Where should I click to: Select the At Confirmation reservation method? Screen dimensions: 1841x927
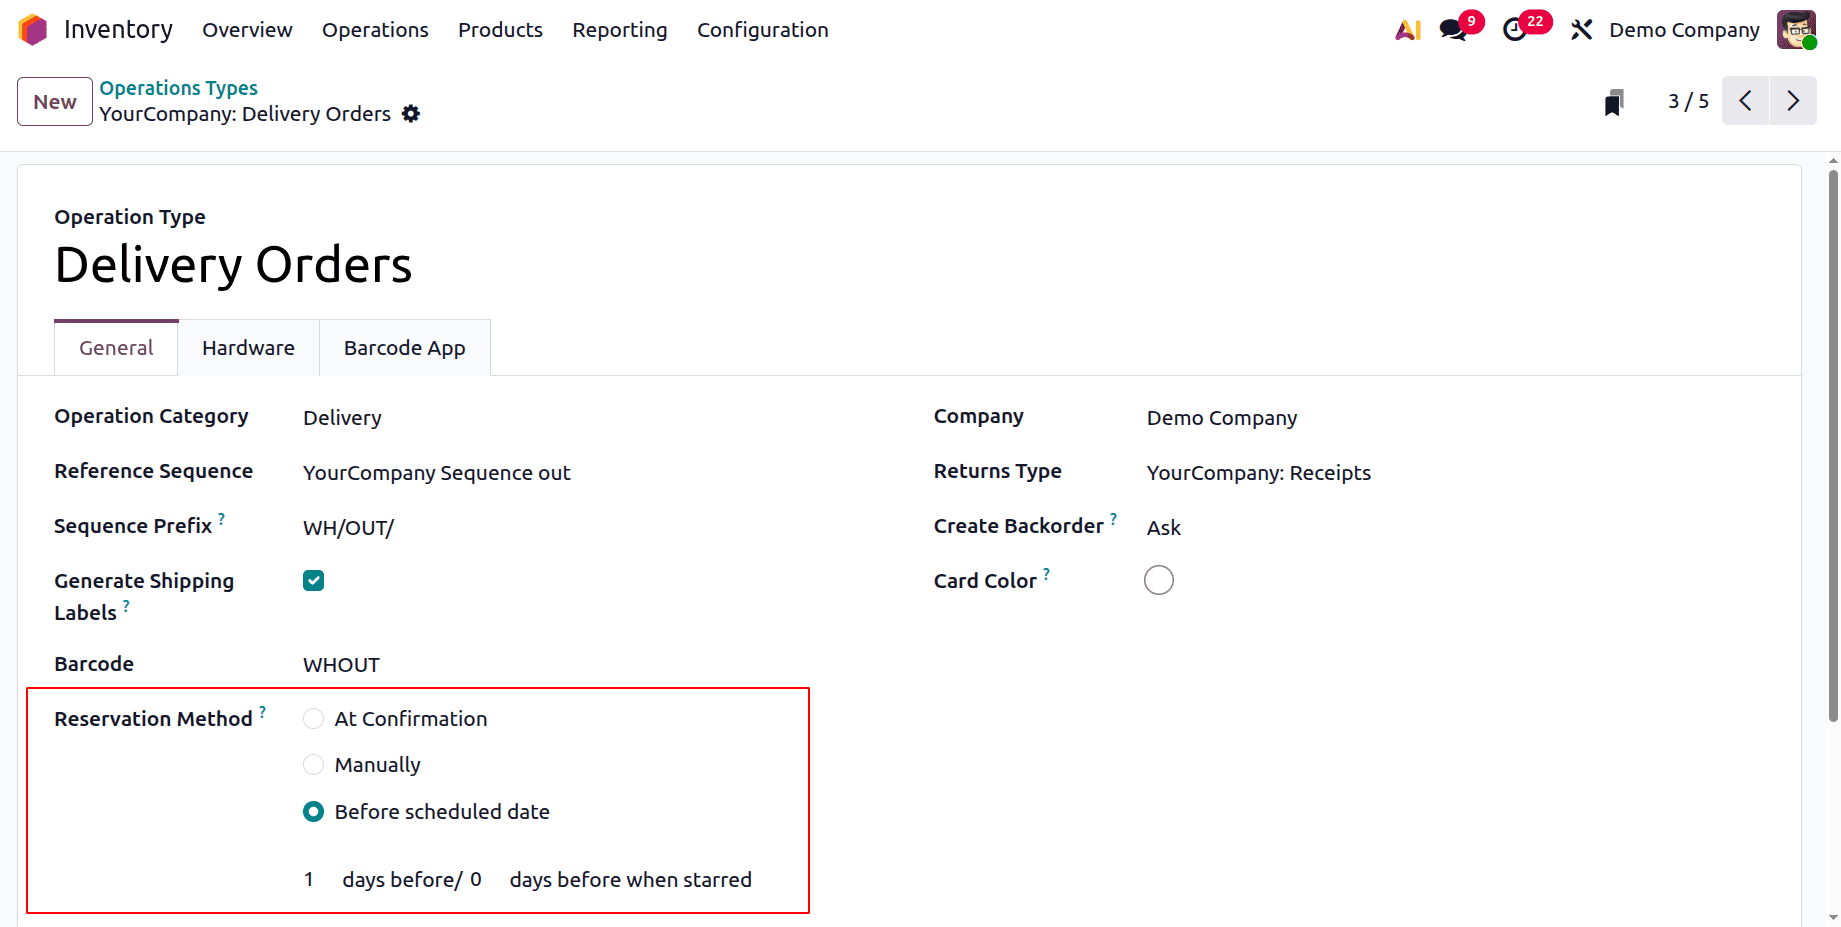click(313, 719)
